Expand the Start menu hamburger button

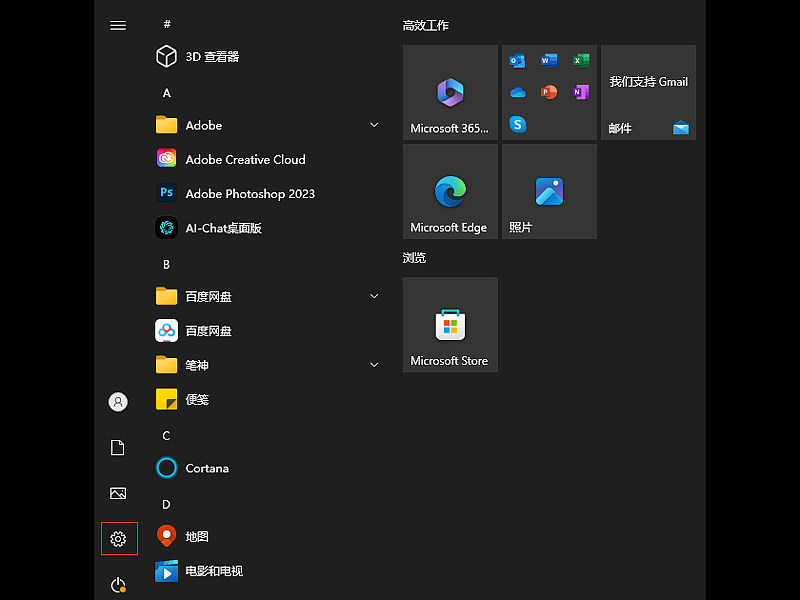point(118,26)
